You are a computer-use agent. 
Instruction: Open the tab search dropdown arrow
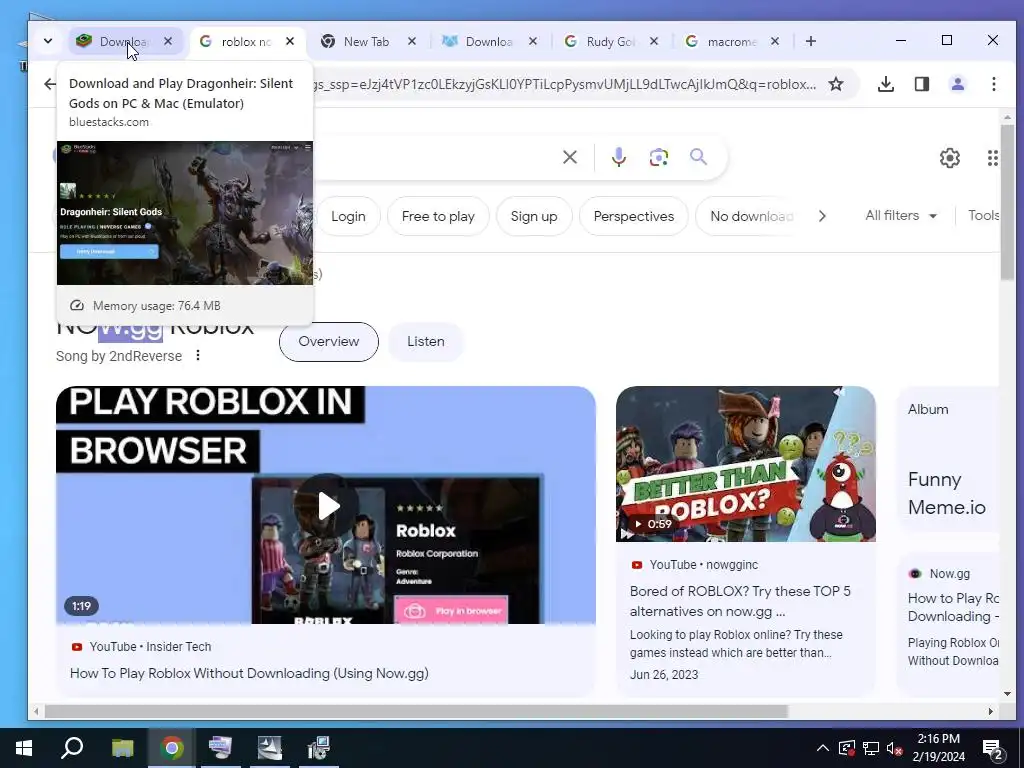coord(48,41)
